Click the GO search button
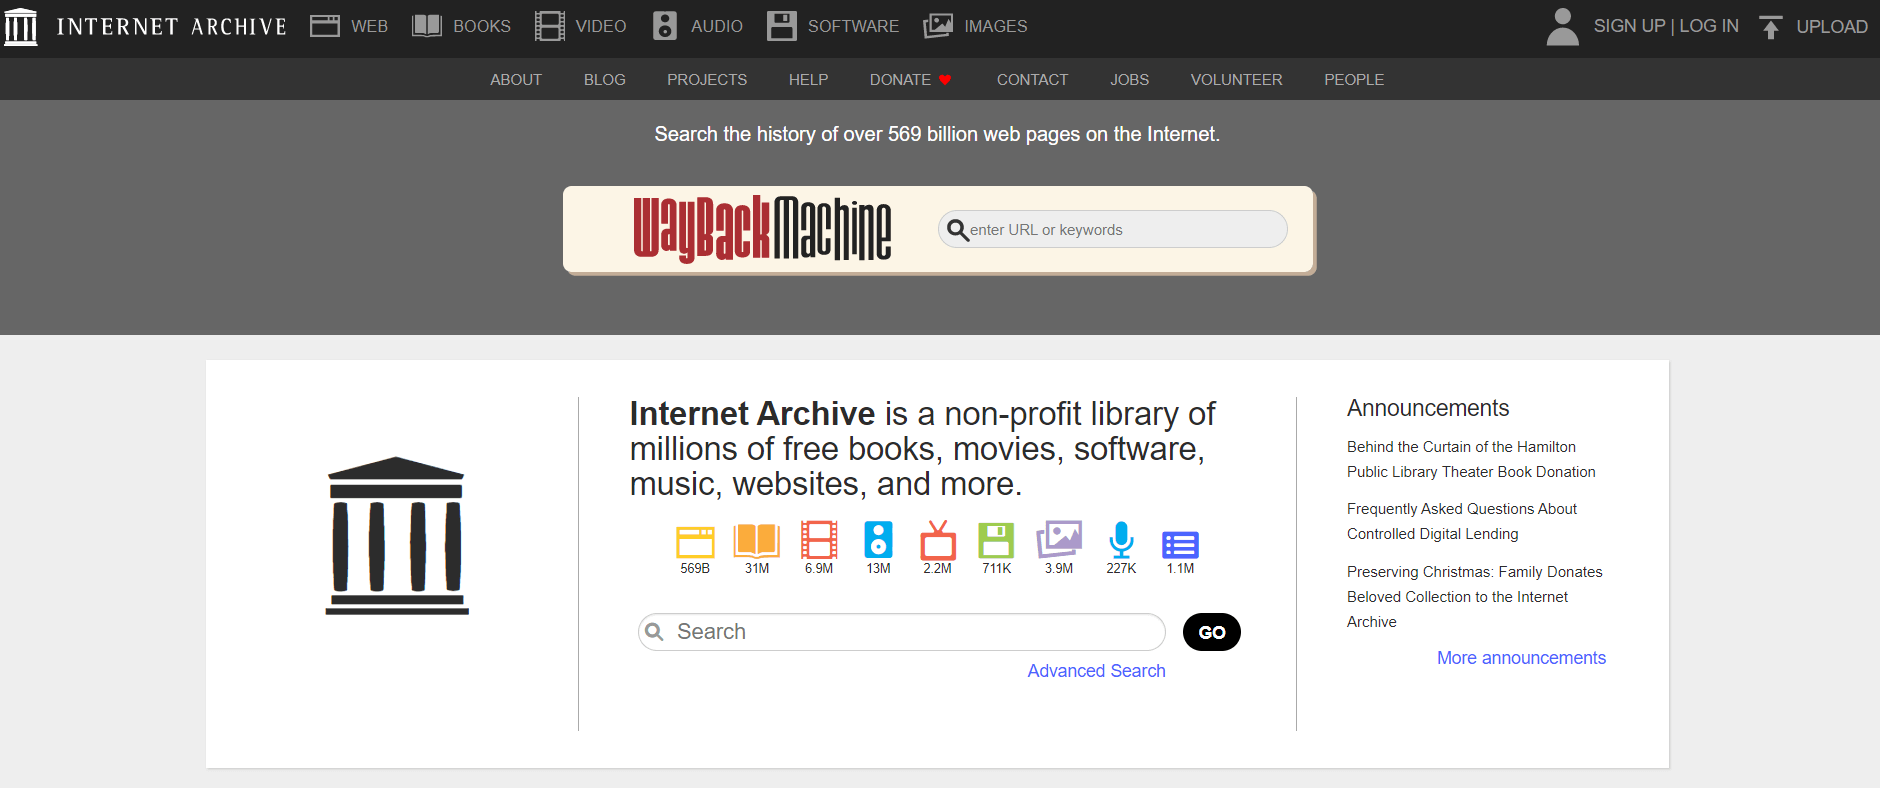The height and width of the screenshot is (788, 1880). 1212,632
